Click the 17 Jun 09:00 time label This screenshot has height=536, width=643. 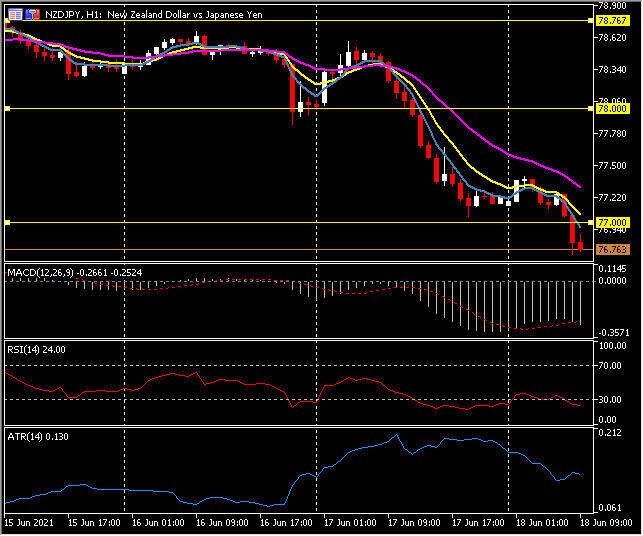[414, 523]
